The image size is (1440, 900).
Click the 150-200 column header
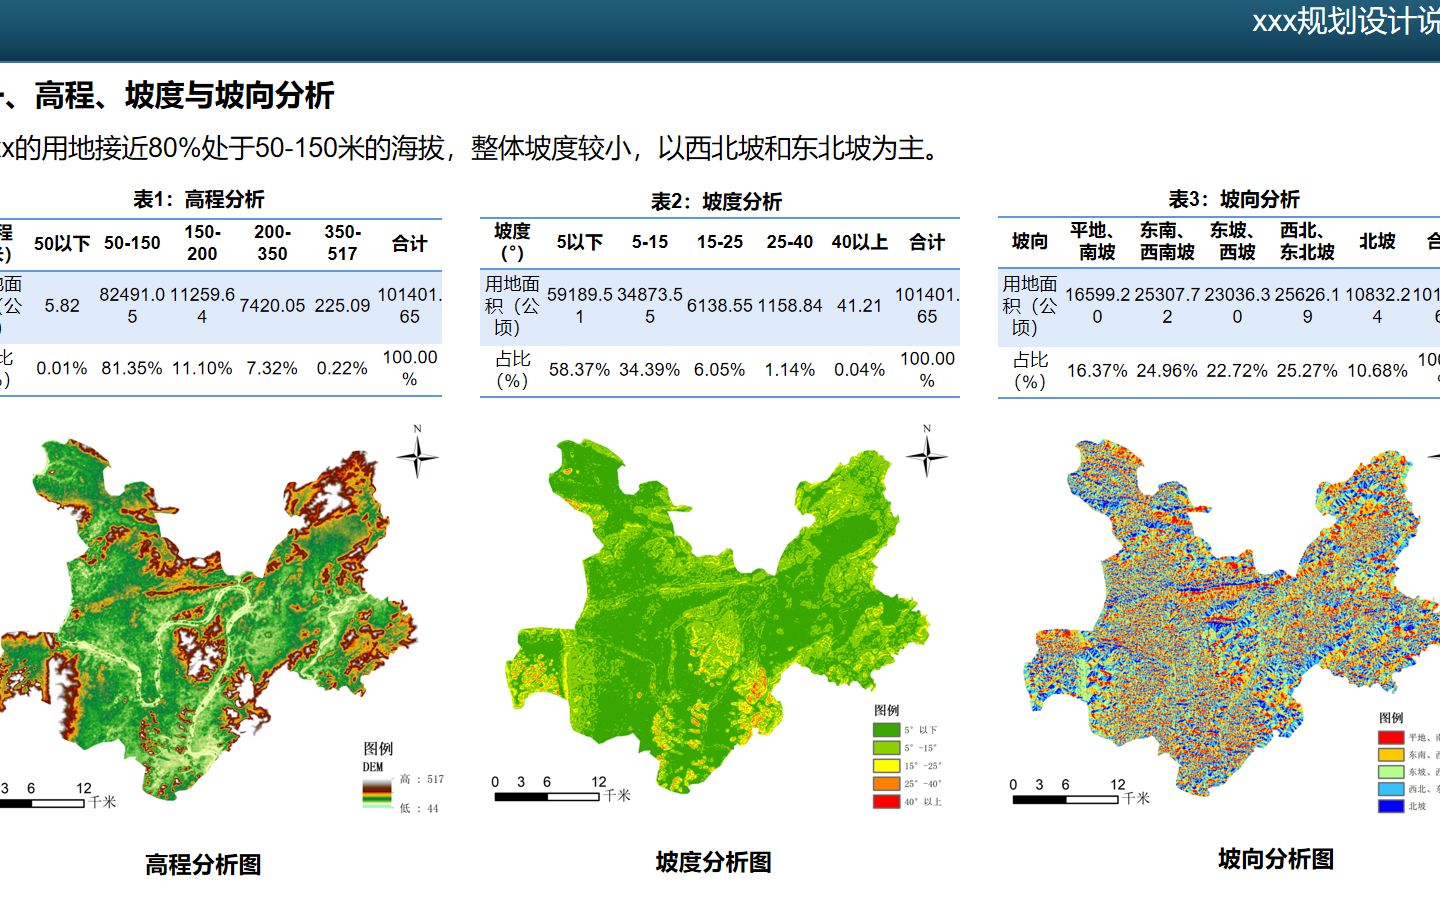(x=202, y=243)
